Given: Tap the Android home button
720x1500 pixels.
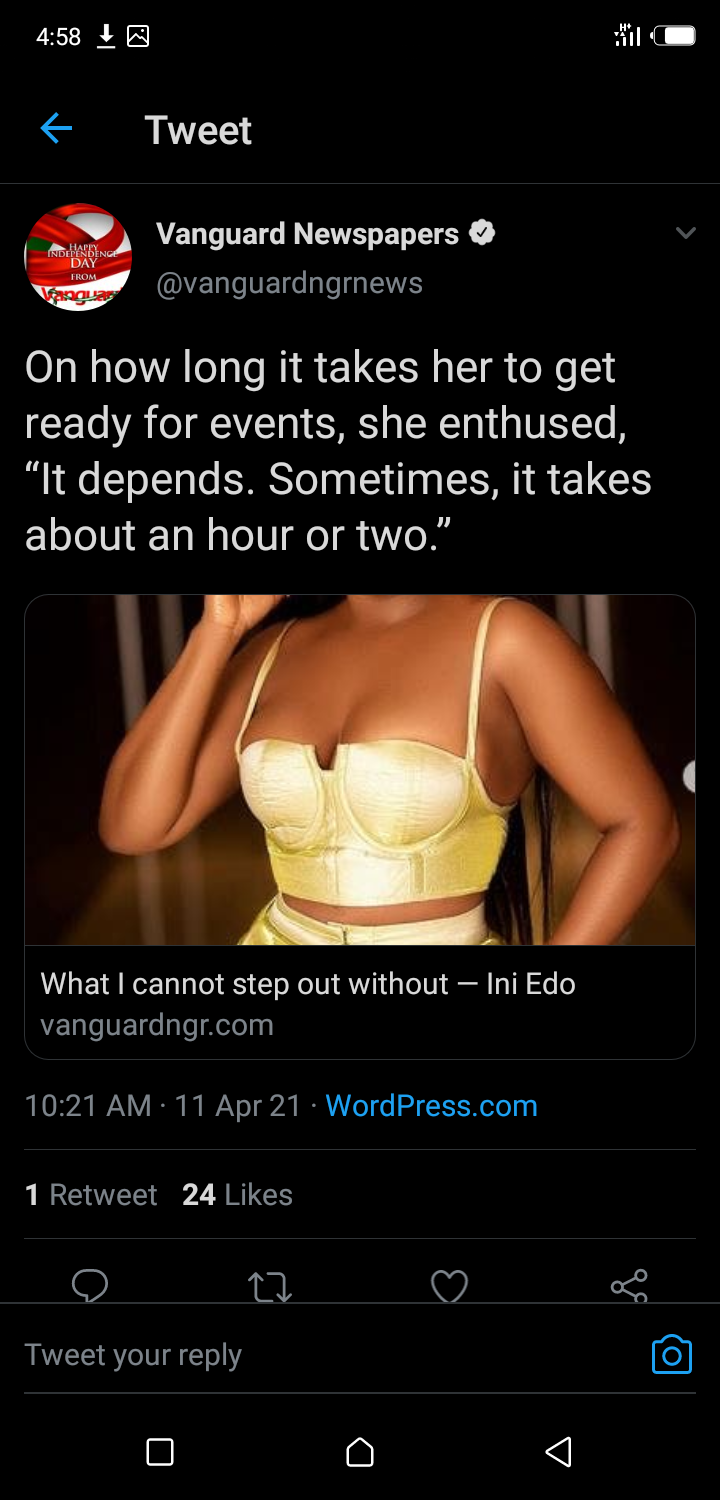Looking at the screenshot, I should pos(360,1451).
